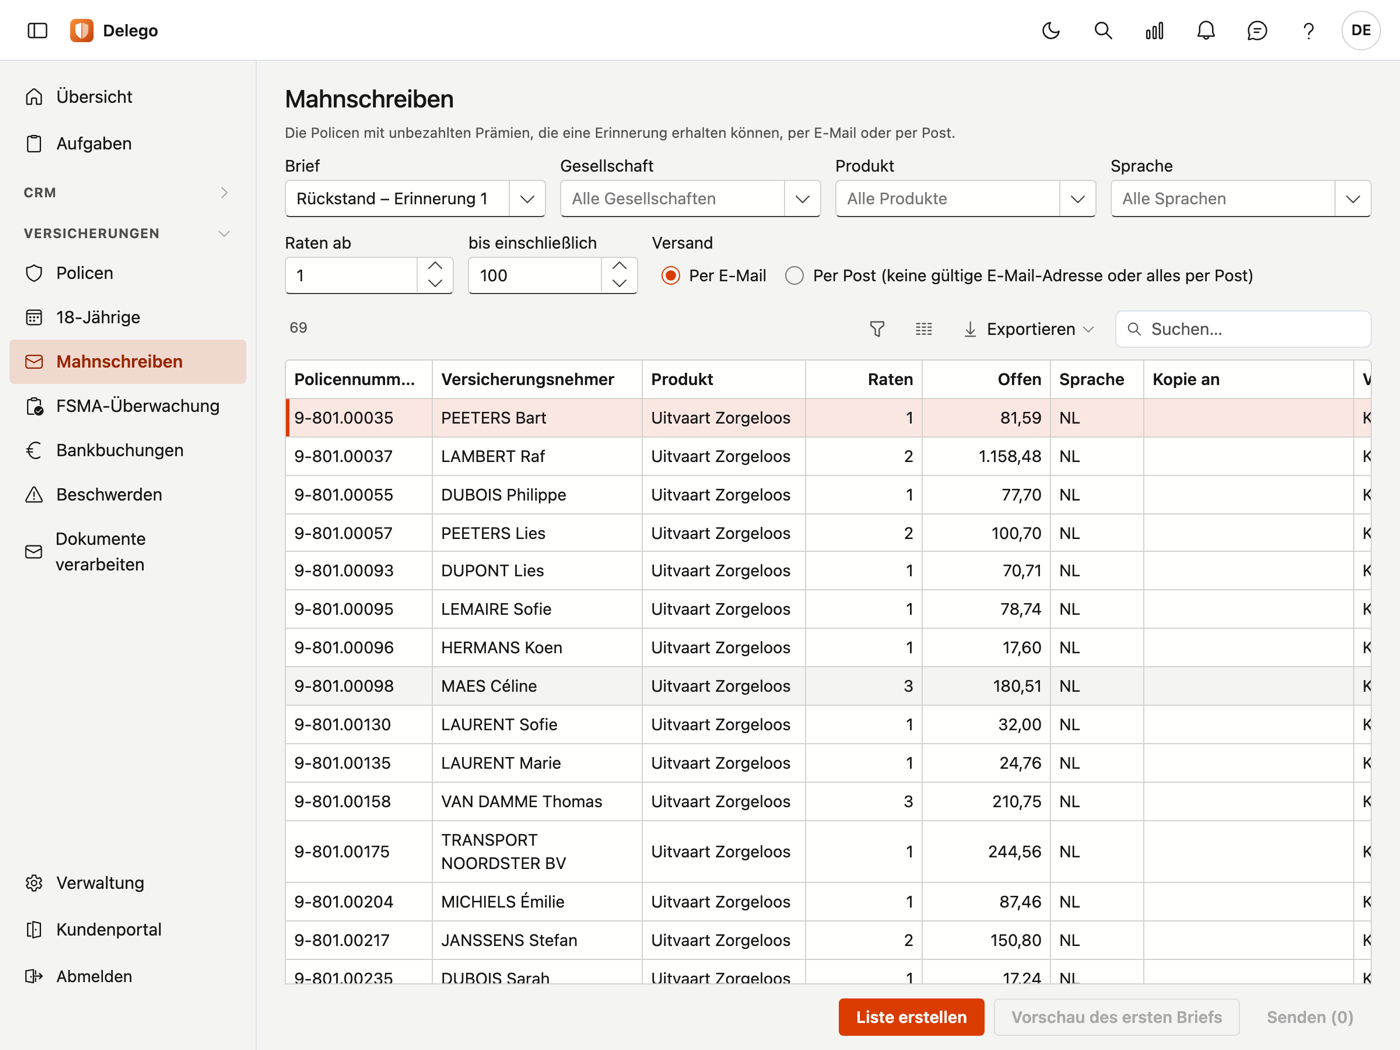The height and width of the screenshot is (1050, 1400).
Task: Open Aufgaben in the sidebar
Action: 128,143
